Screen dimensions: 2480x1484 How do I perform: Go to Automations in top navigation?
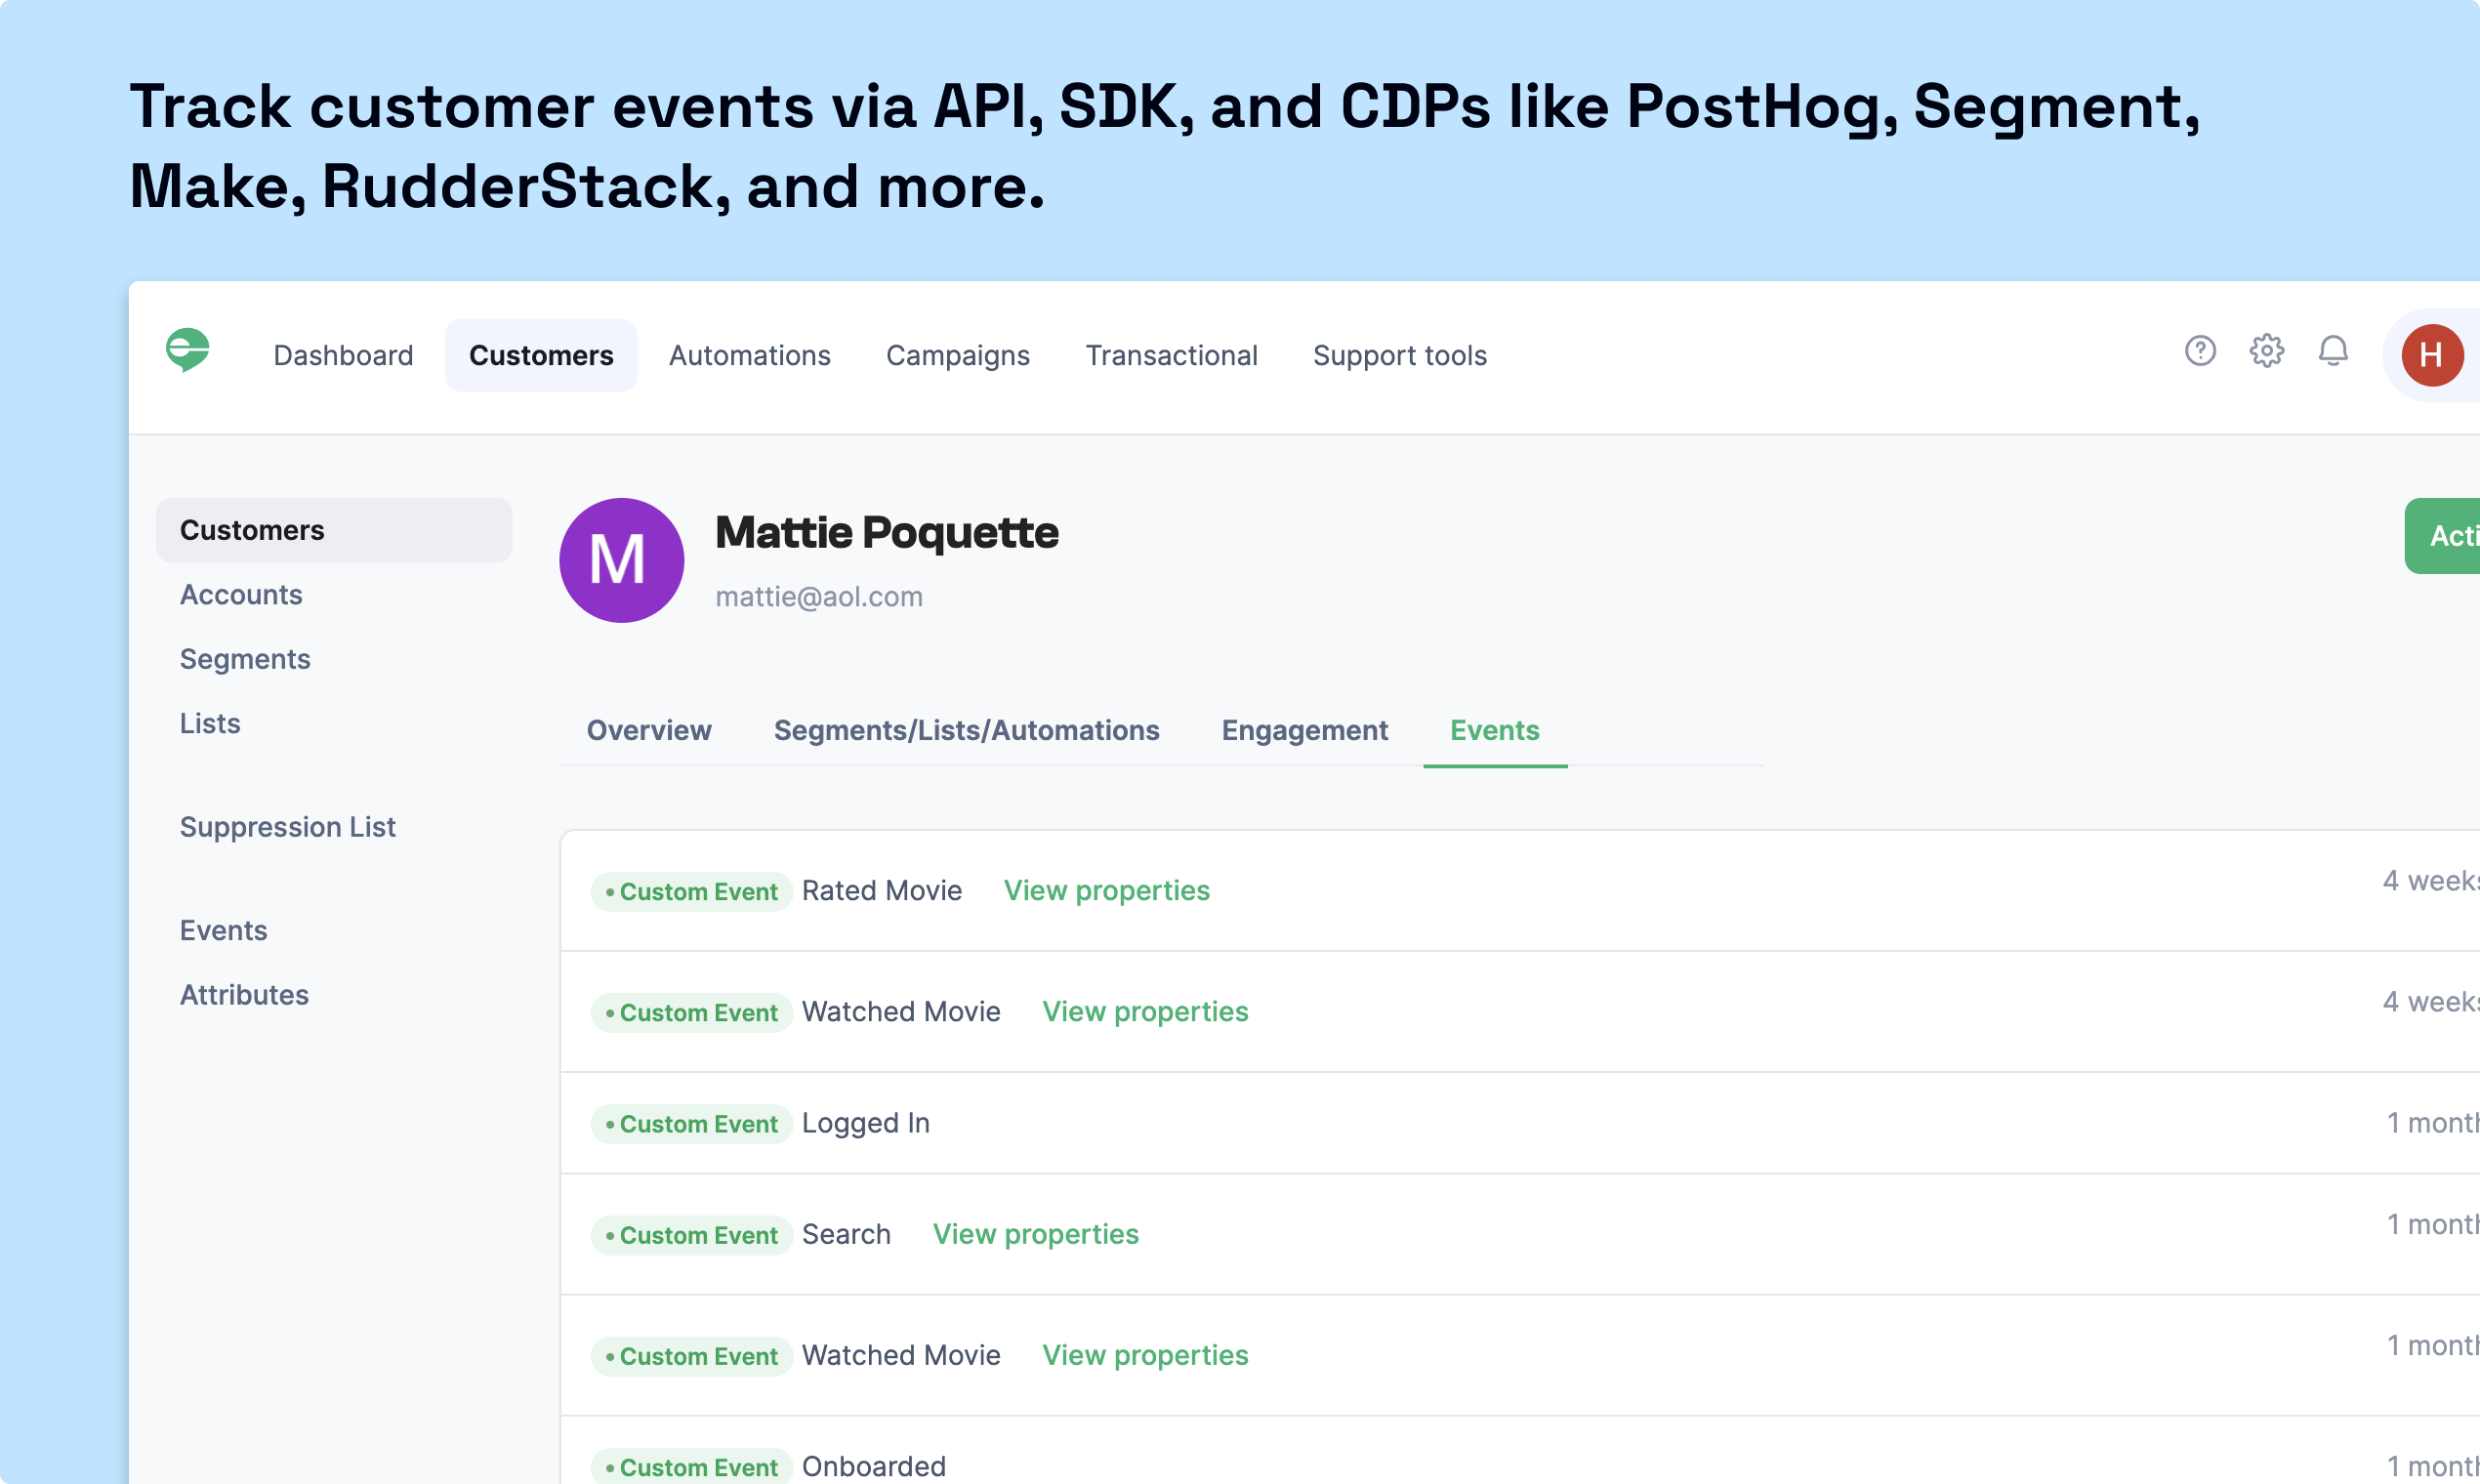click(x=749, y=355)
